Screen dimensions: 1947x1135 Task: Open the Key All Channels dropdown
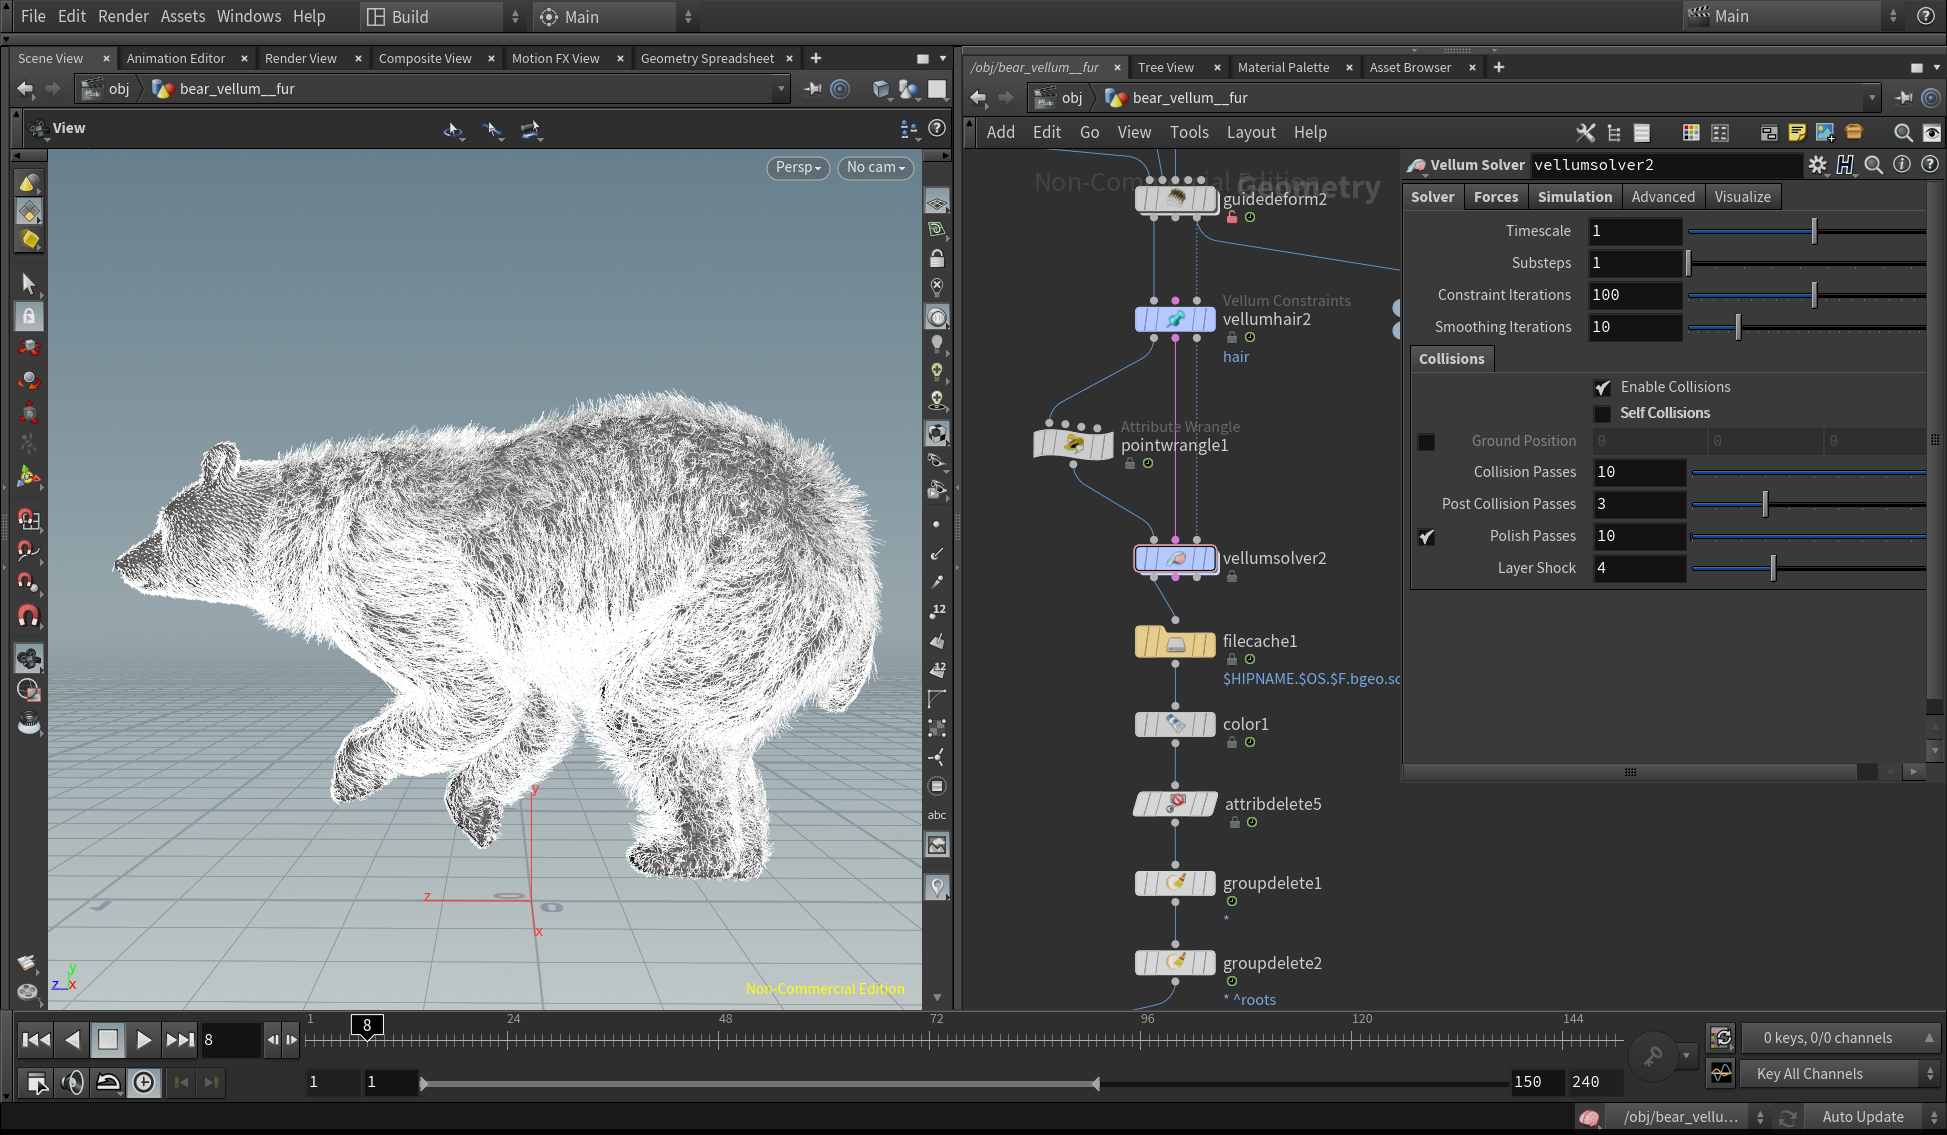pyautogui.click(x=1840, y=1074)
